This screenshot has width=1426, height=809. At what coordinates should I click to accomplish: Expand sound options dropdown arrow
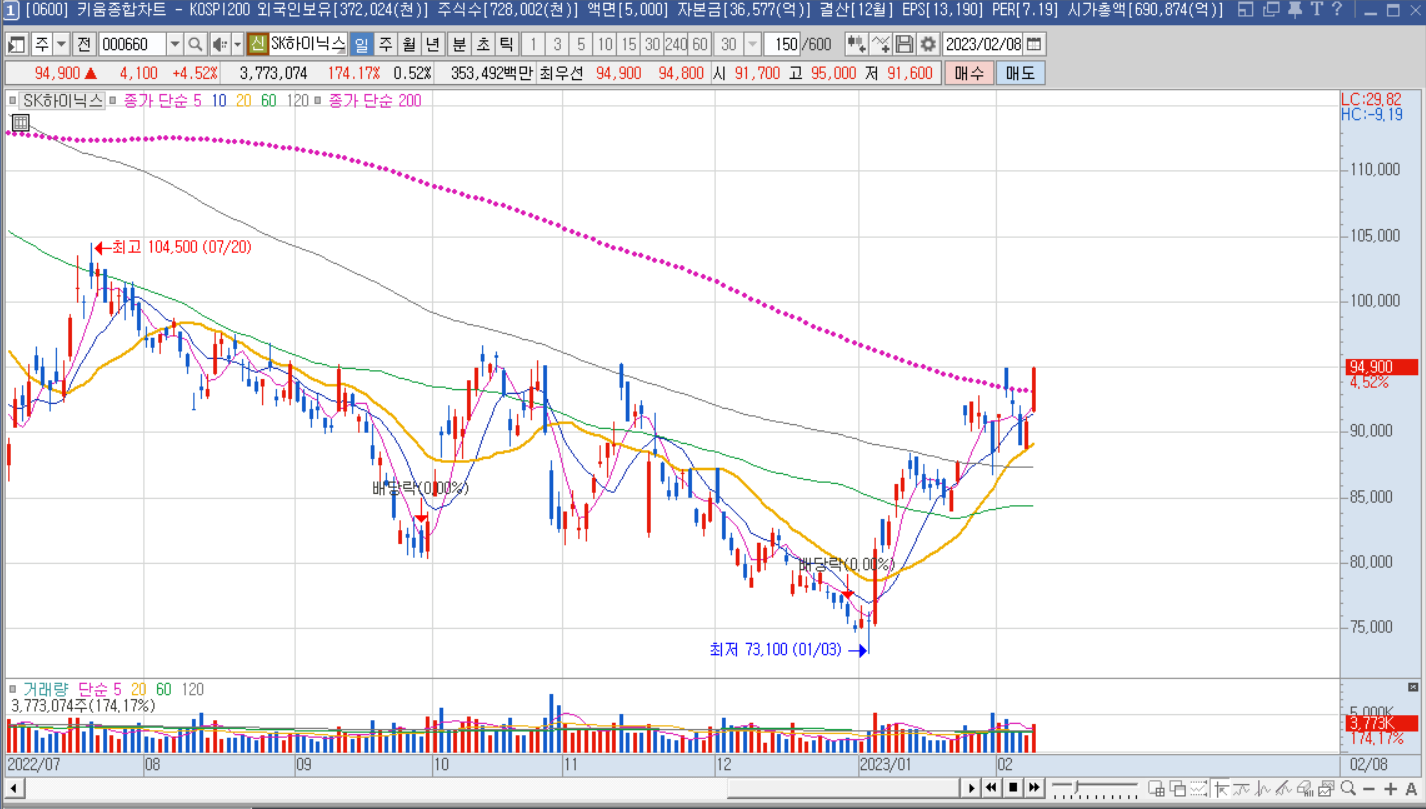(237, 44)
